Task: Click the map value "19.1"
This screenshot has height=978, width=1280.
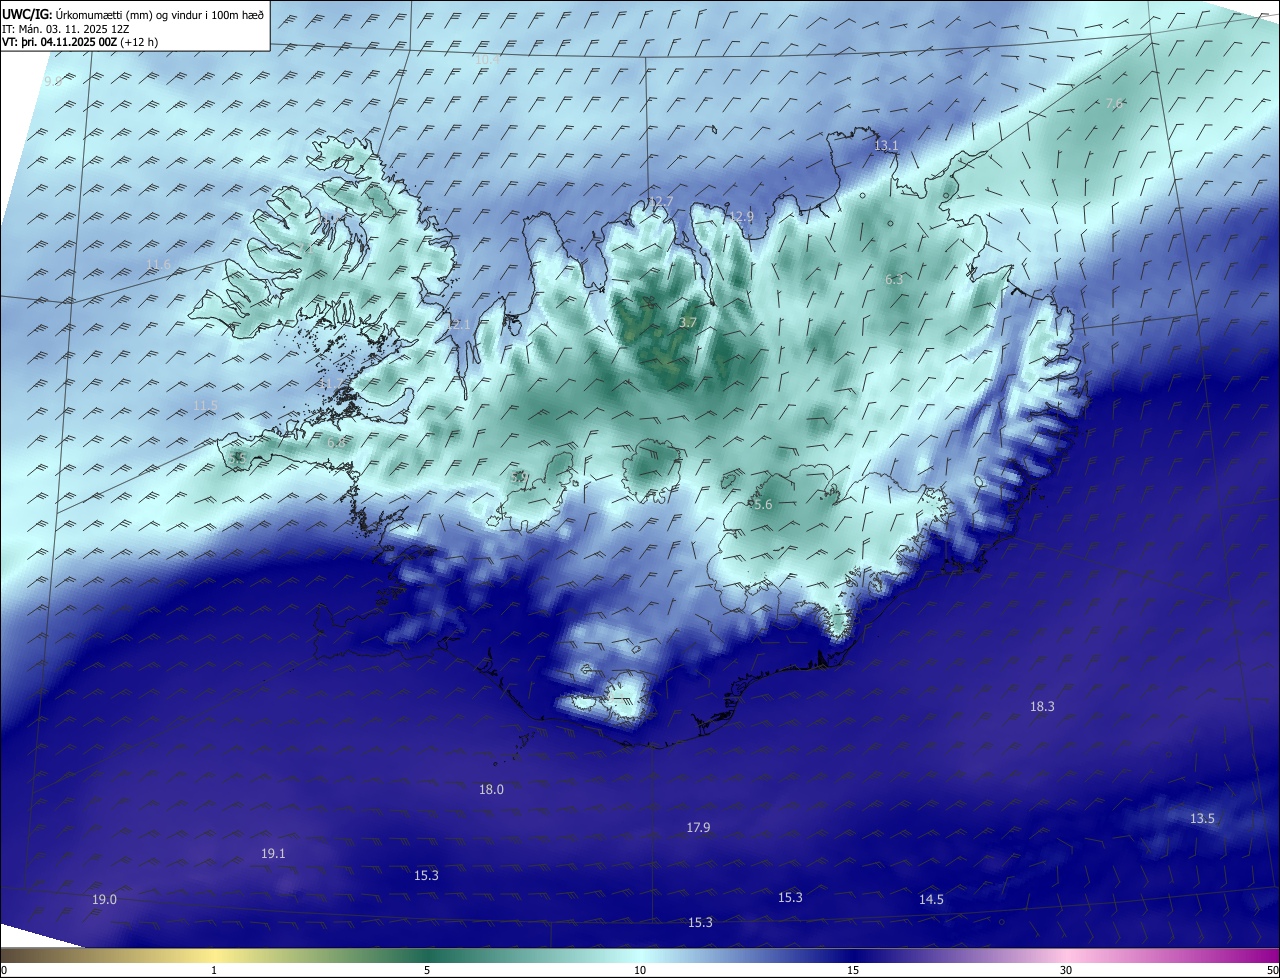Action: tap(273, 854)
